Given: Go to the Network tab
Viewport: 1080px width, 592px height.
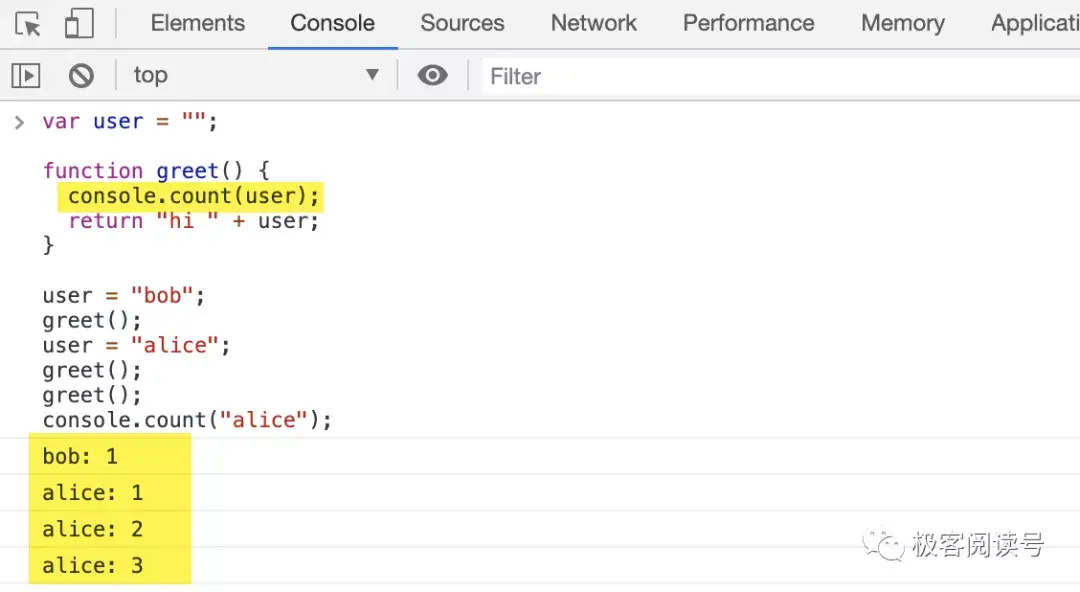Looking at the screenshot, I should (x=593, y=23).
